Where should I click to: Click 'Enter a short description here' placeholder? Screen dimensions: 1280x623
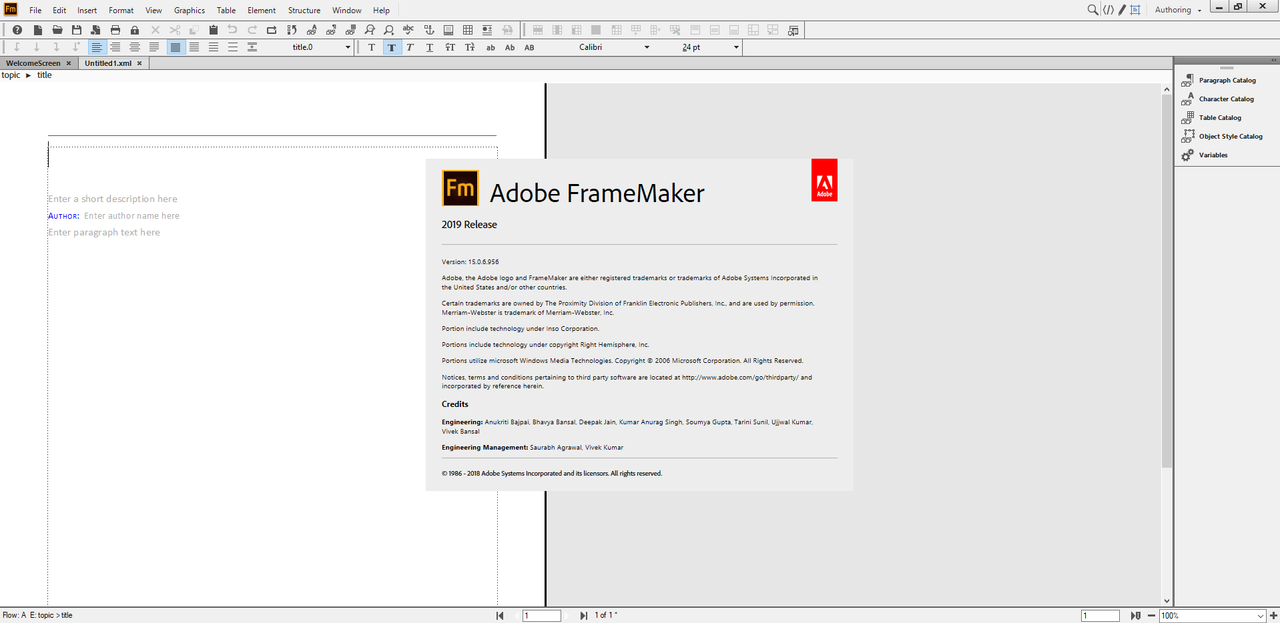click(112, 199)
